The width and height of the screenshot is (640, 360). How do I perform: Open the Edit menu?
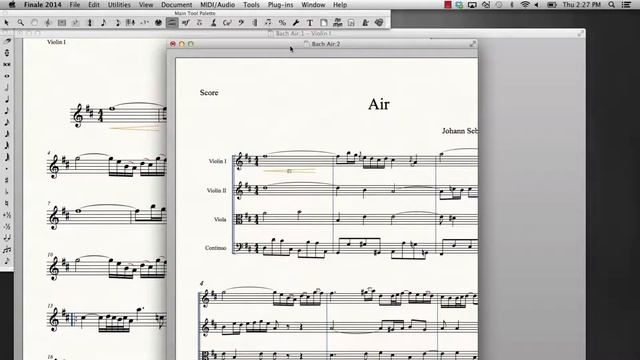94,5
